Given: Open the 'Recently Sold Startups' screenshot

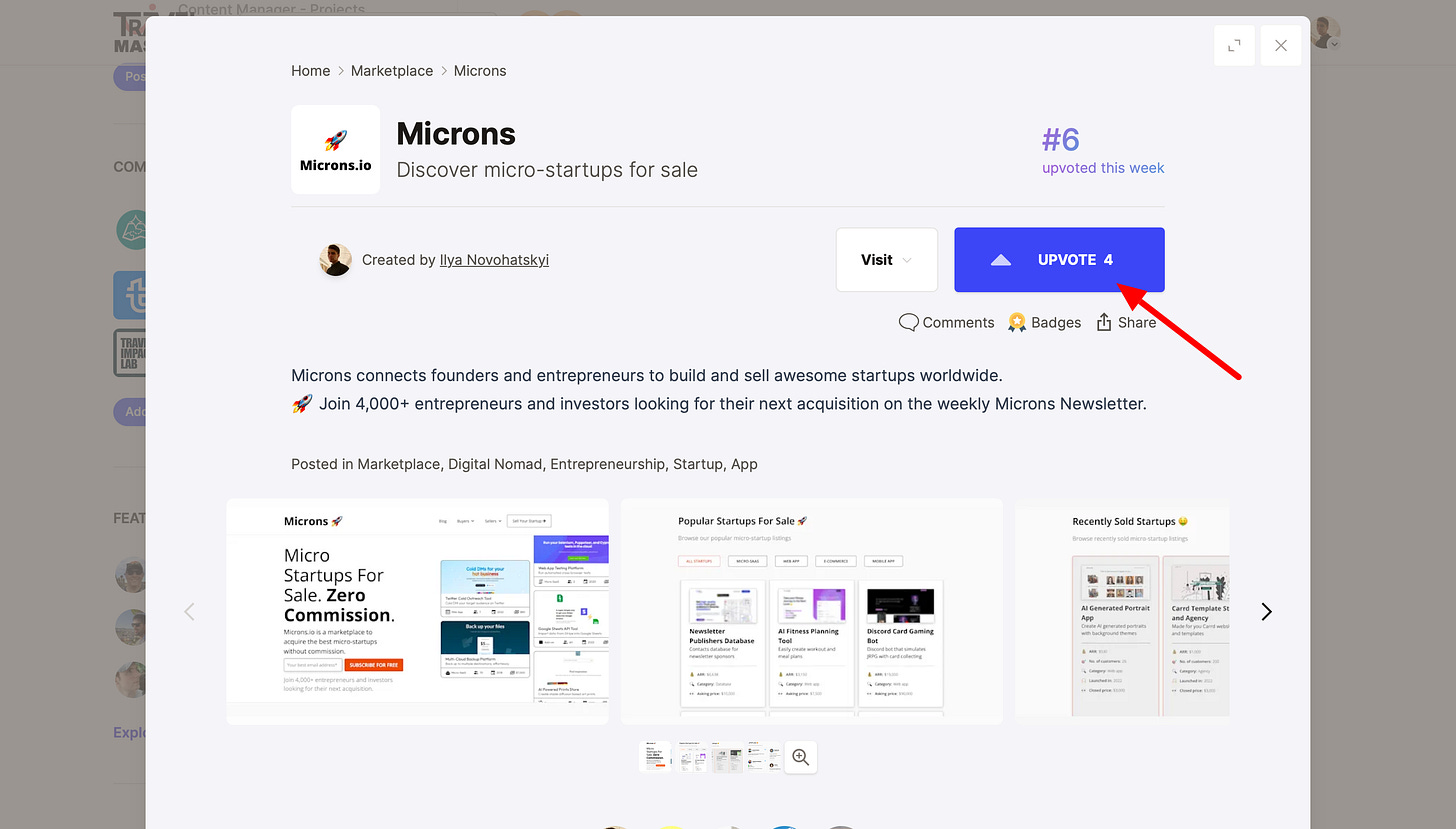Looking at the screenshot, I should click(1122, 612).
